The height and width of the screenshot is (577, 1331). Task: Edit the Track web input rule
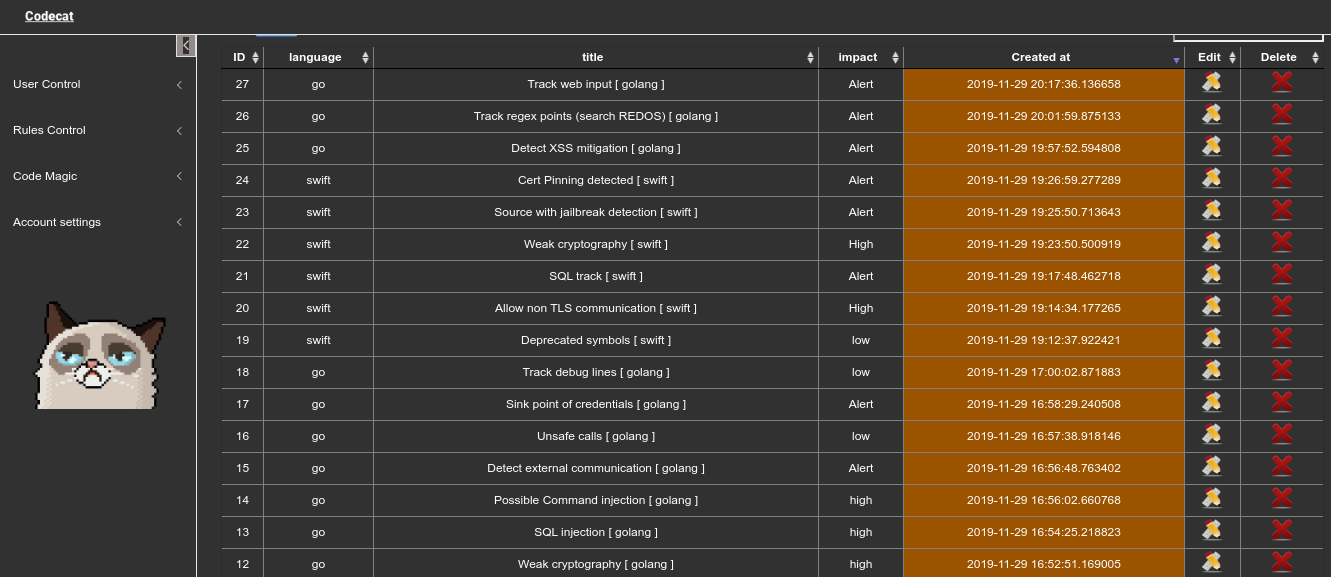pos(1211,84)
